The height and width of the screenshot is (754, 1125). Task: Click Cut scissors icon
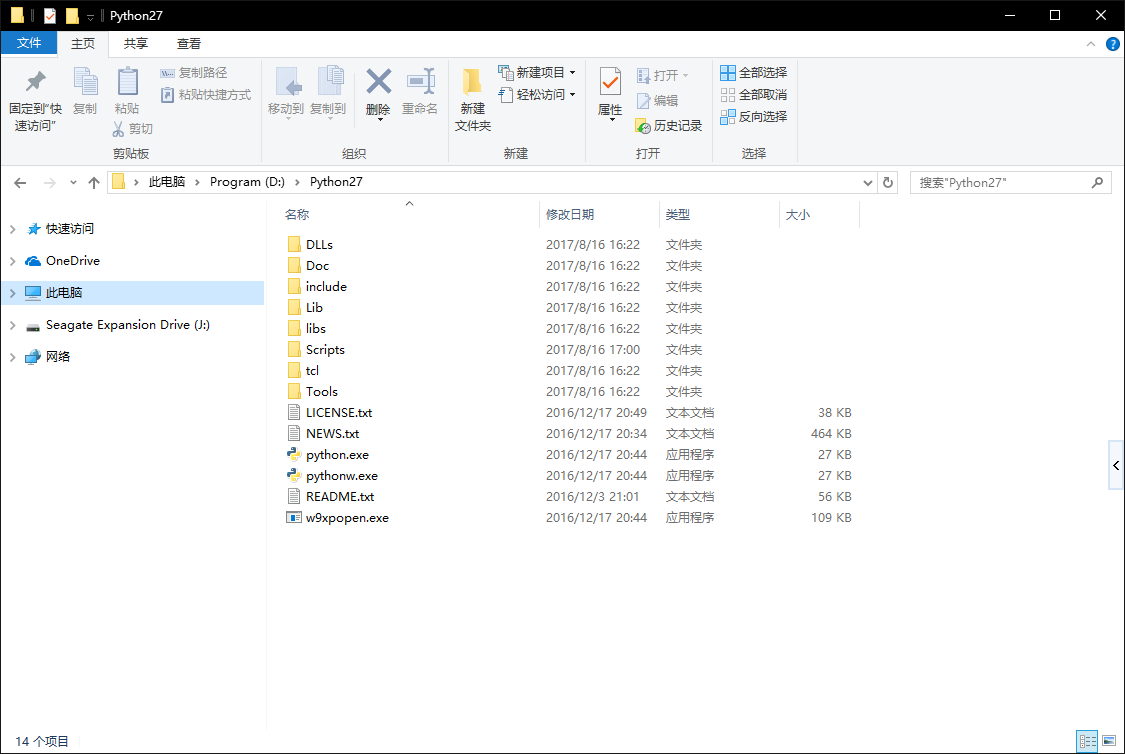pyautogui.click(x=119, y=129)
